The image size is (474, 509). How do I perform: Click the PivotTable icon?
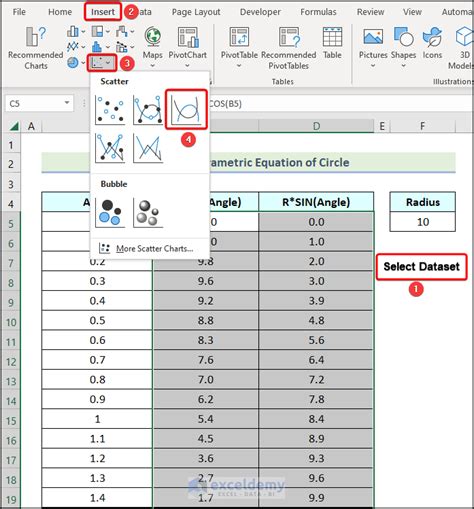click(x=239, y=37)
